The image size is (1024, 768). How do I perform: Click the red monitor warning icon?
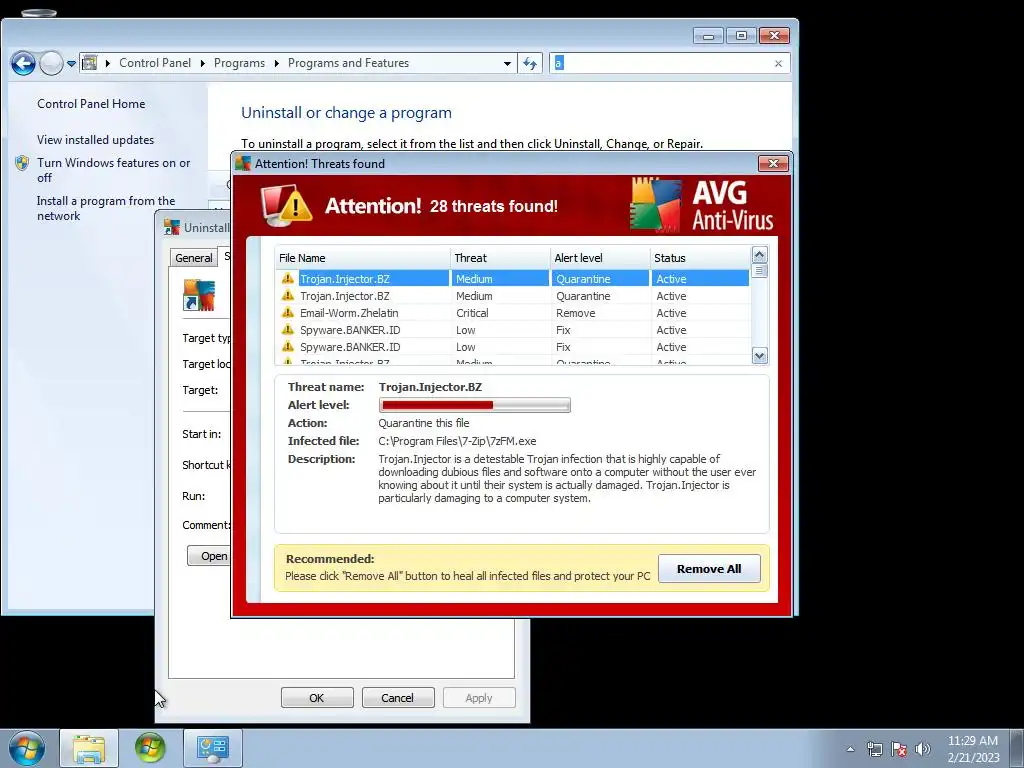pos(286,205)
